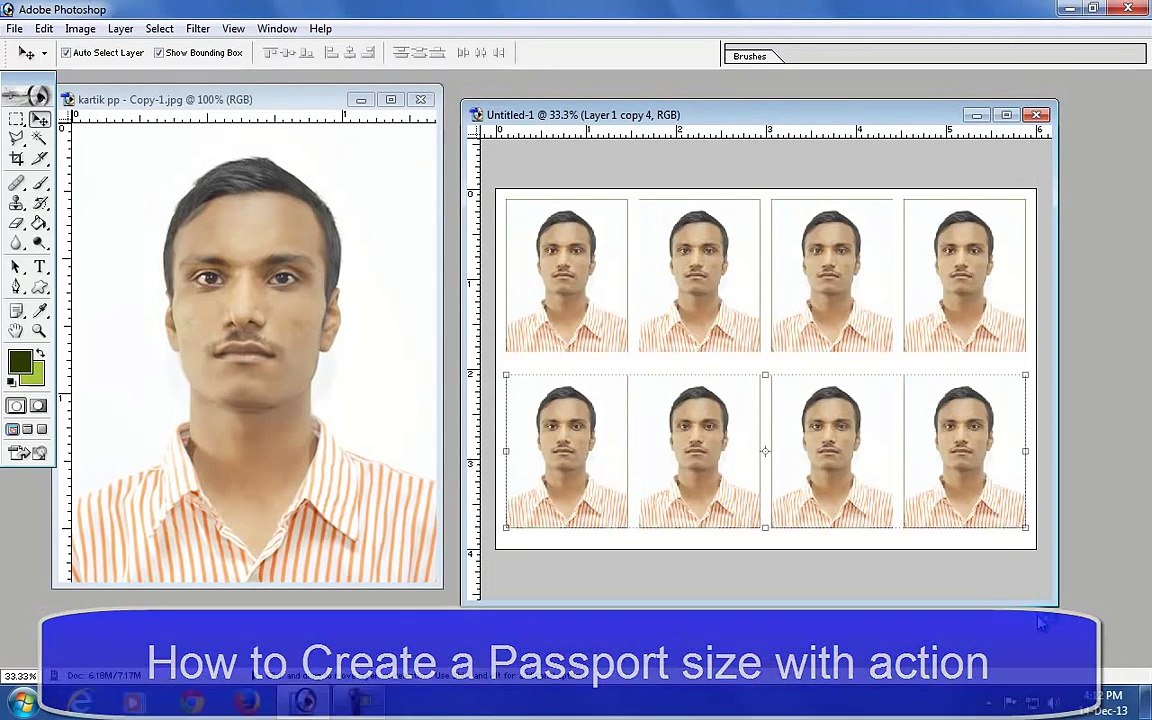The image size is (1152, 720).
Task: Click Jump to ImageReady button
Action: coord(28,453)
